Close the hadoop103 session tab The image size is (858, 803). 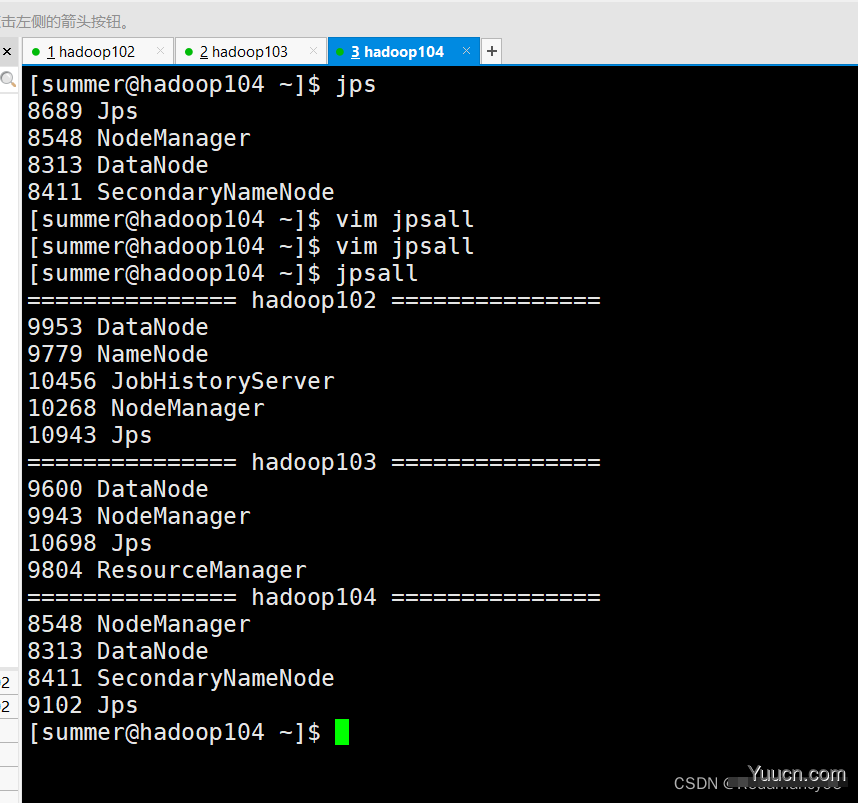314,51
